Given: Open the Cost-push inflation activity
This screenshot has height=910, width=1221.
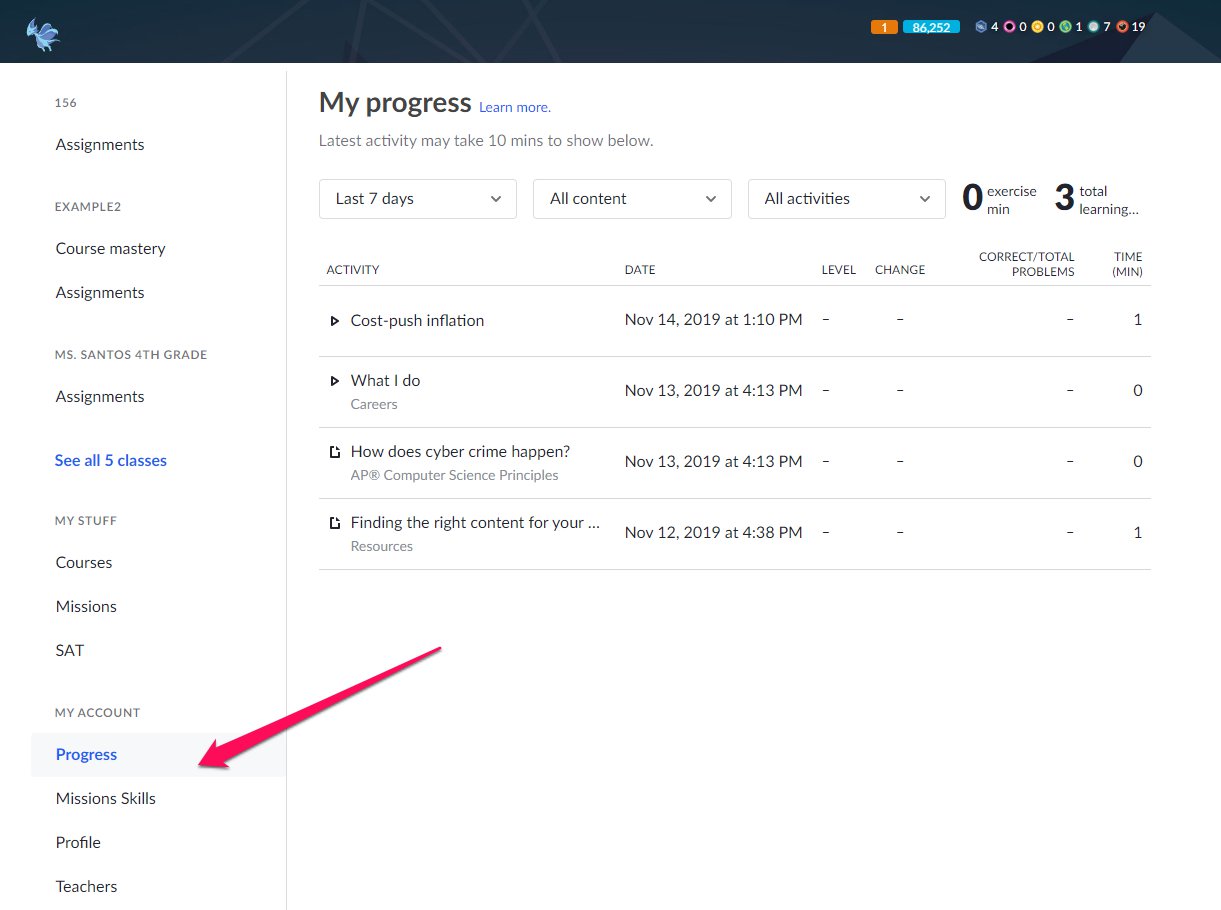Looking at the screenshot, I should coord(417,321).
